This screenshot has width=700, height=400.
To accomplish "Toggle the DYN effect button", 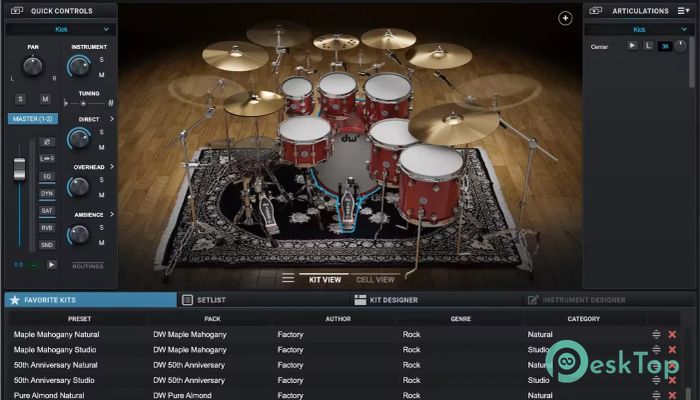I will [x=47, y=193].
